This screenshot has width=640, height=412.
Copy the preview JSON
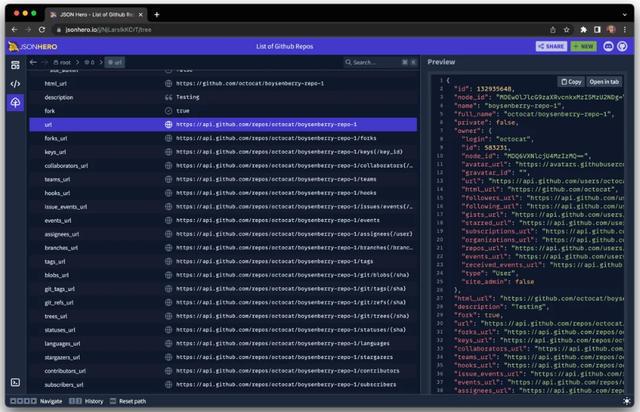click(x=571, y=81)
